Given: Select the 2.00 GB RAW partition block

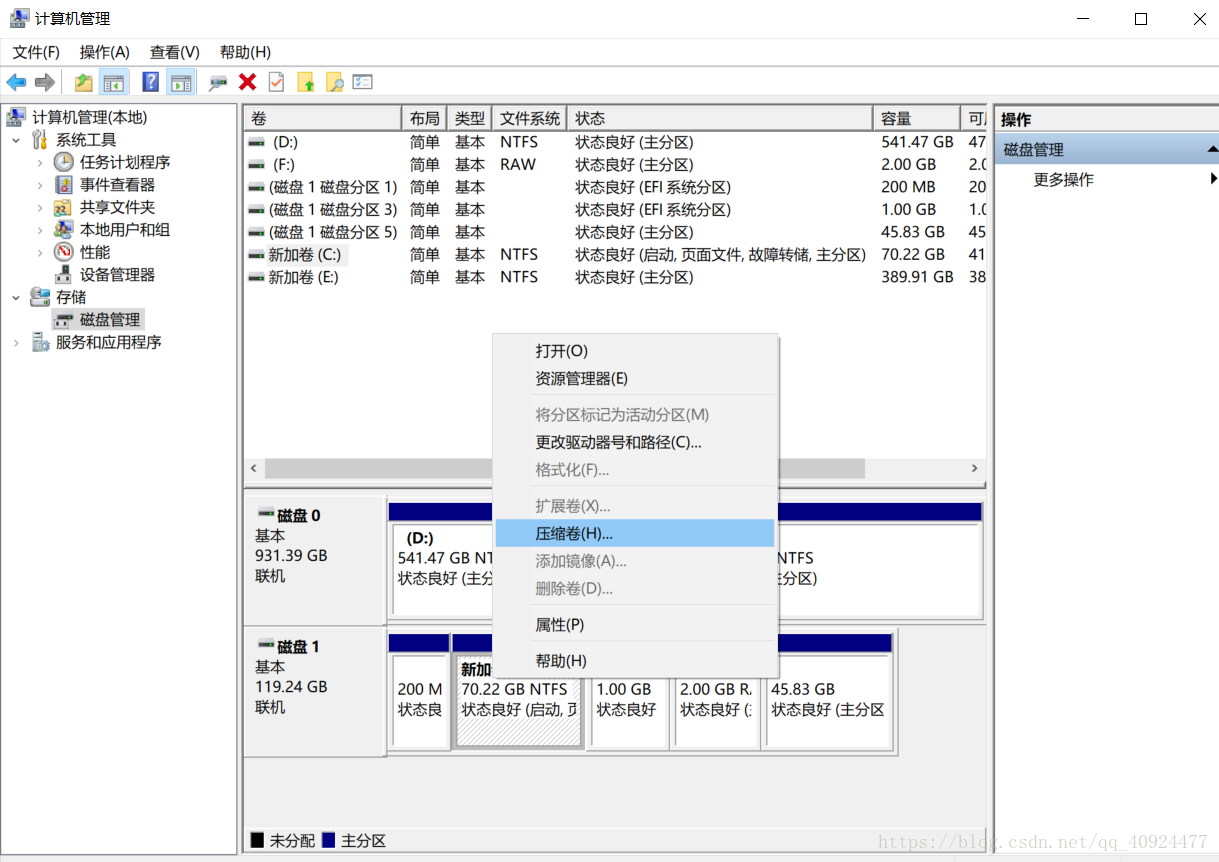Looking at the screenshot, I should click(716, 700).
